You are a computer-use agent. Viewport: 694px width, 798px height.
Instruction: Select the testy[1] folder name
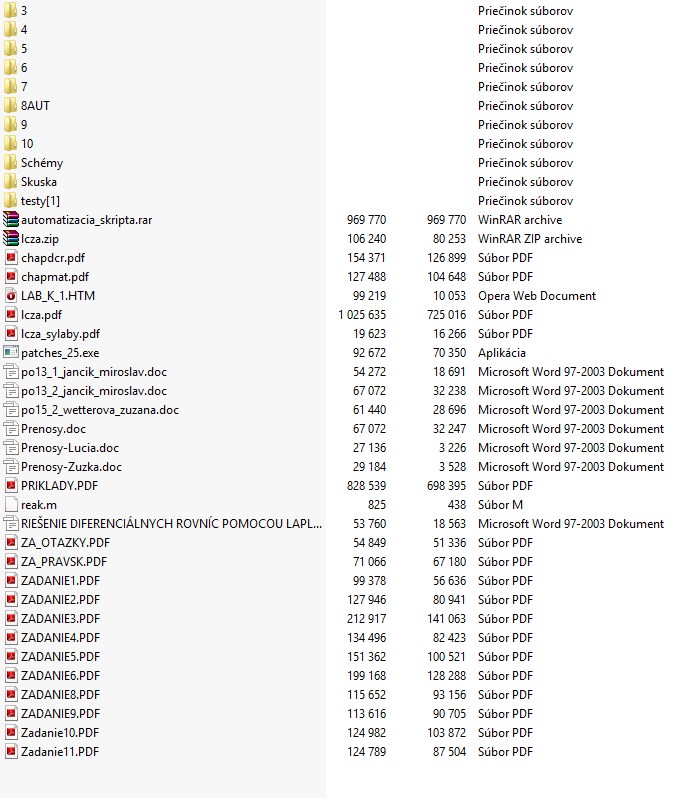click(x=40, y=201)
